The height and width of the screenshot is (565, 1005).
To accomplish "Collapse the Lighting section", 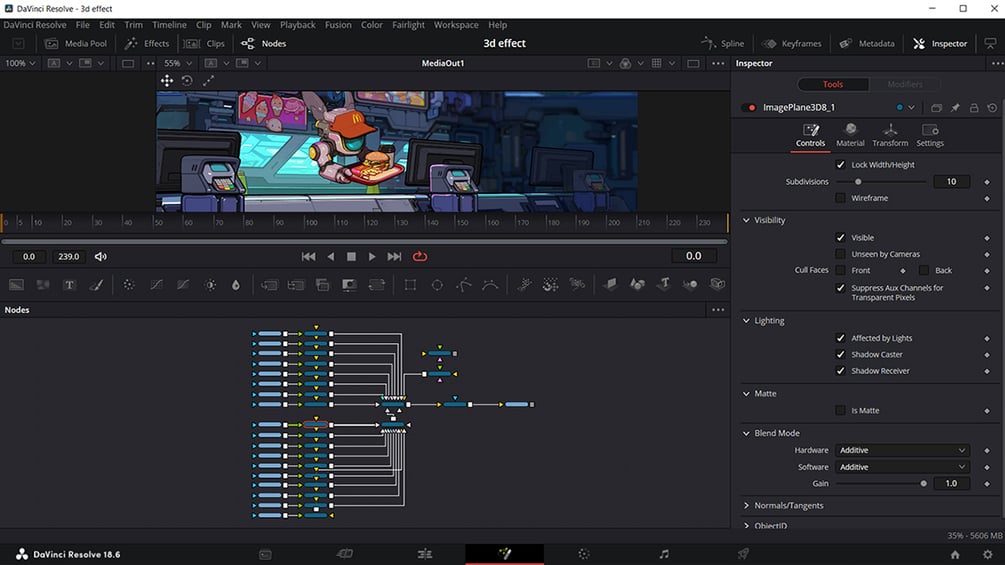I will 746,321.
